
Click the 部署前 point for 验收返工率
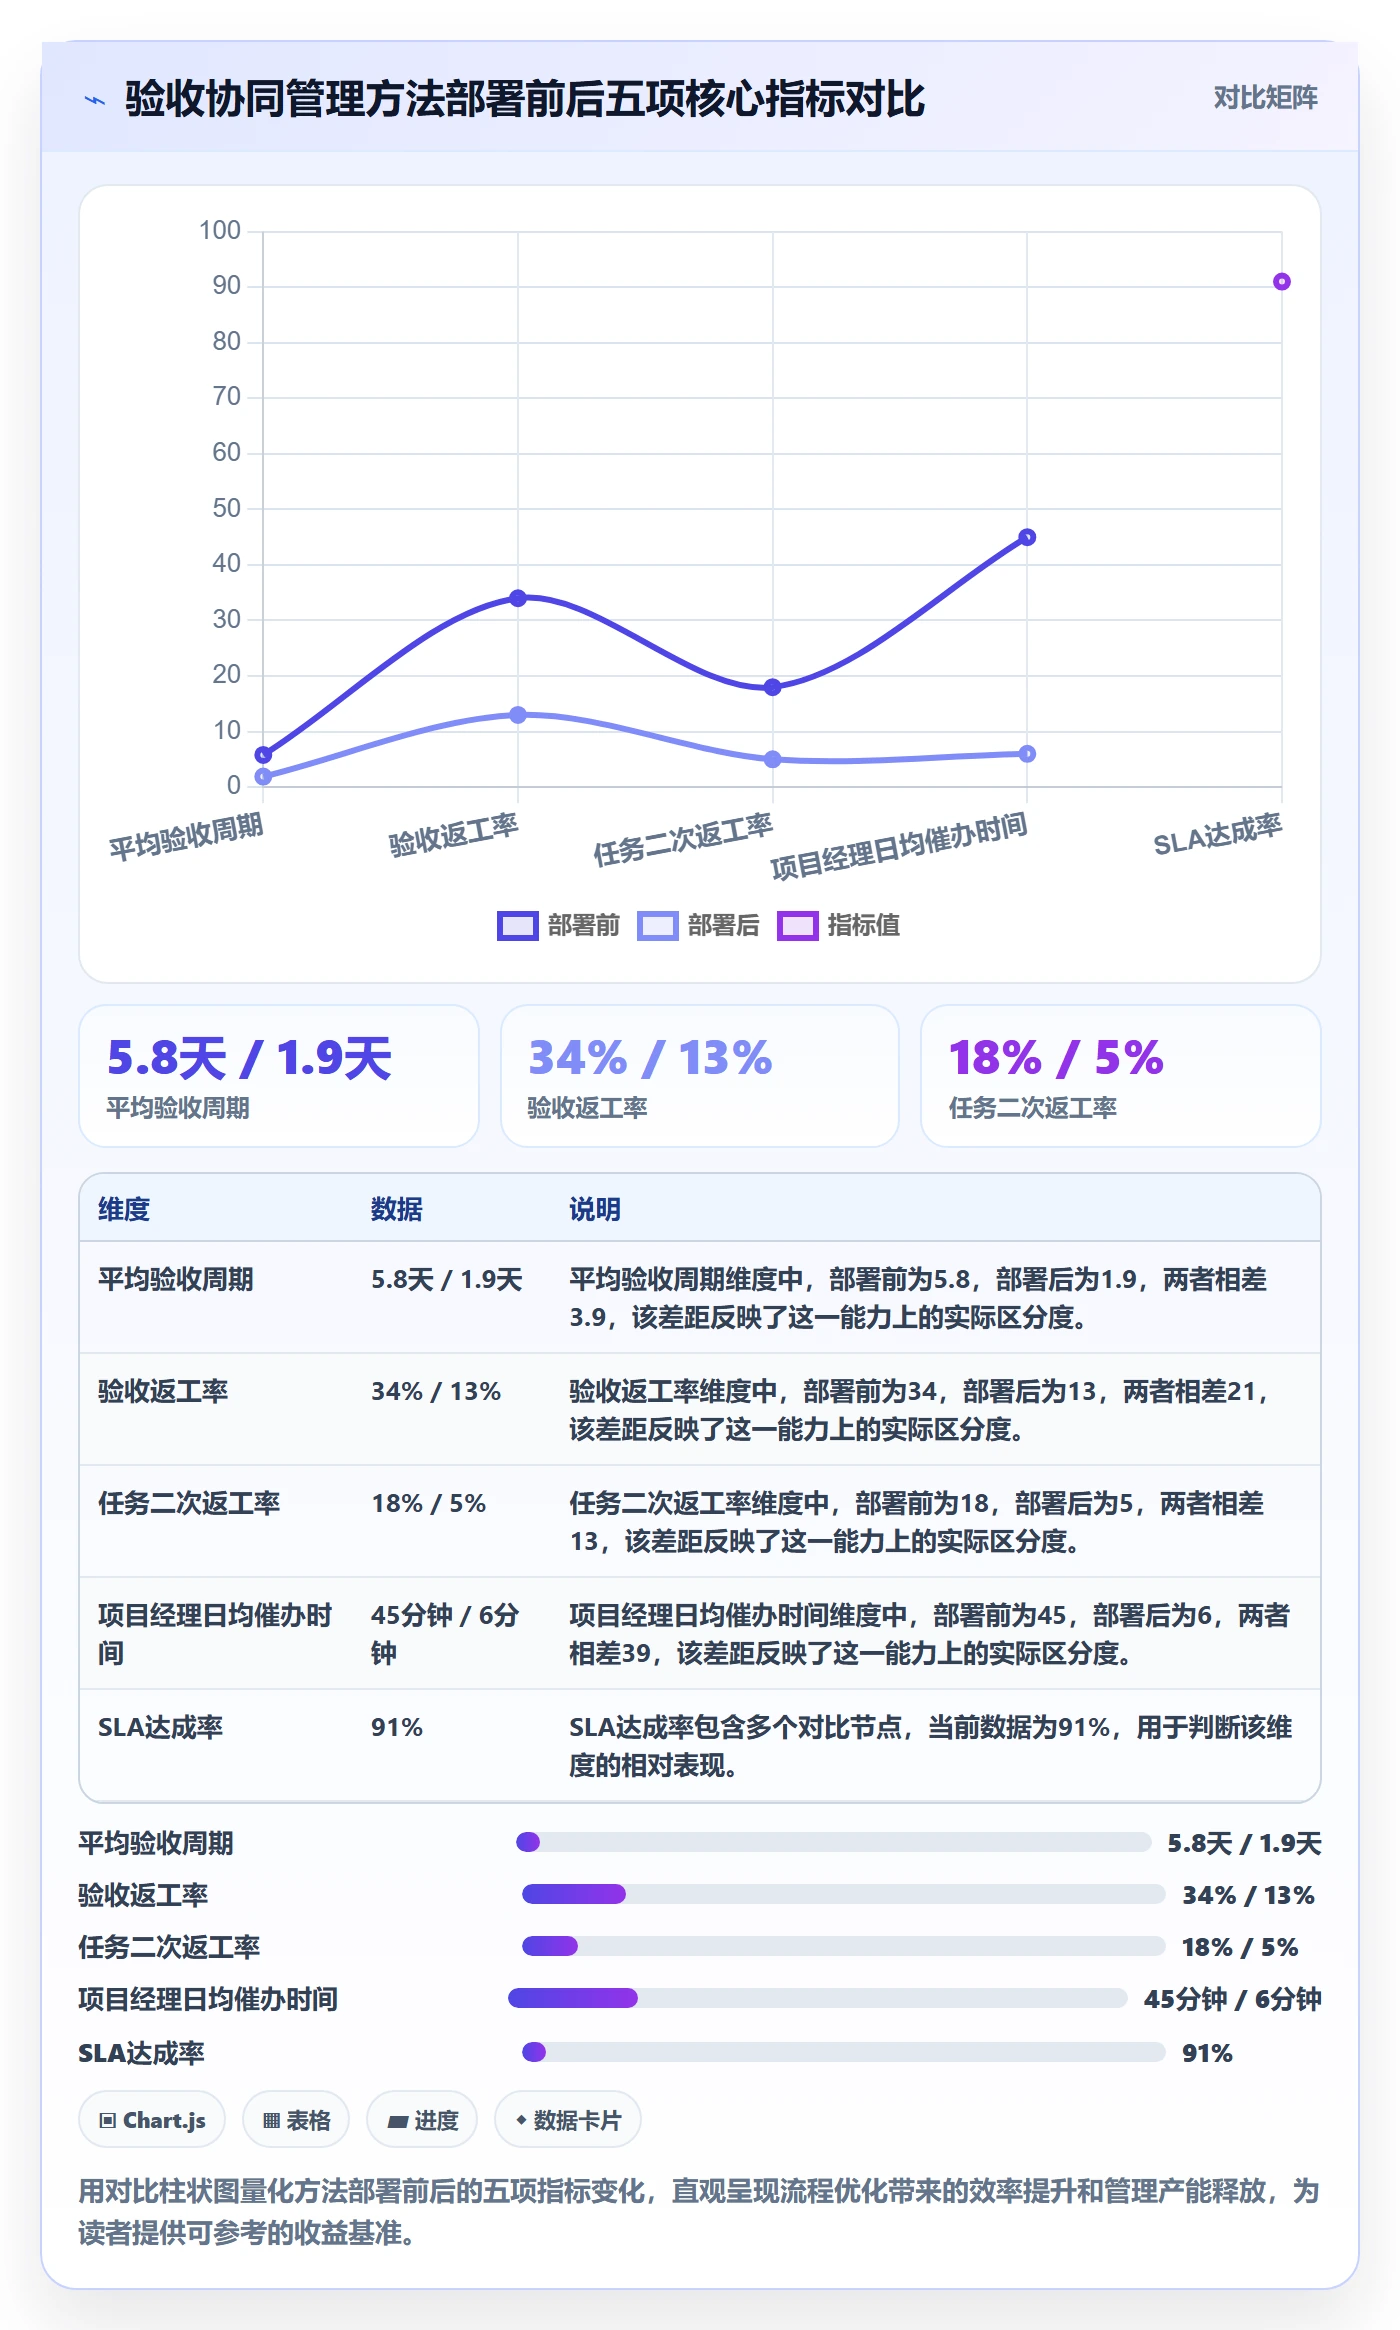point(518,598)
